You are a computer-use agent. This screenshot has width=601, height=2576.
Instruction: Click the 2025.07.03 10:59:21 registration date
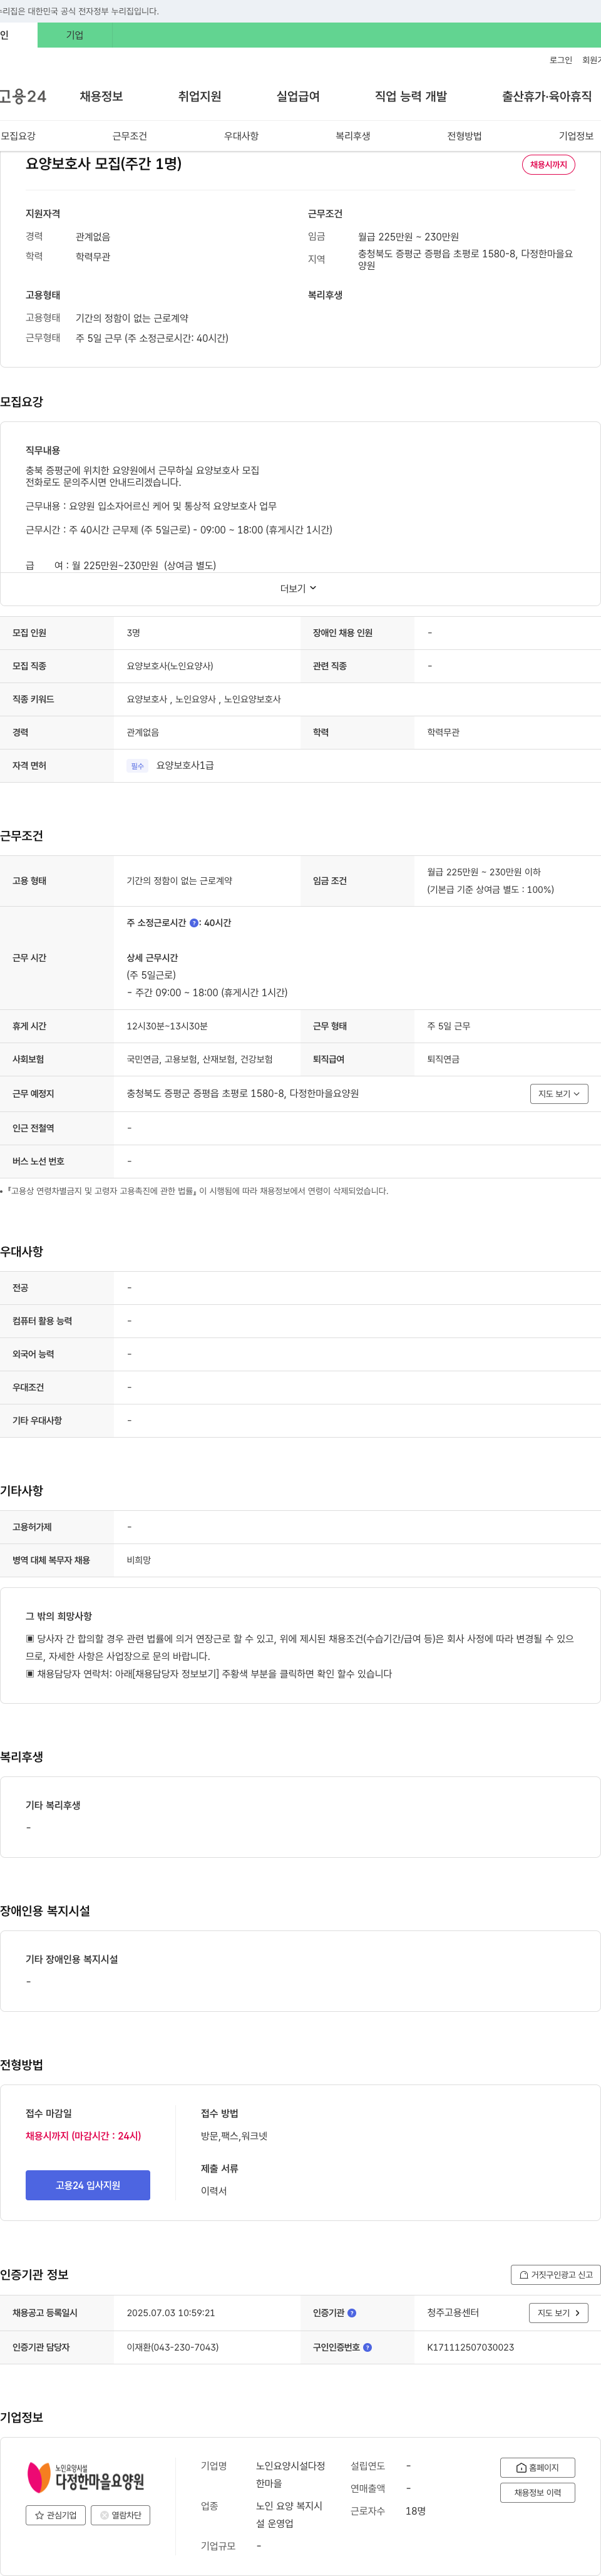(x=171, y=2313)
